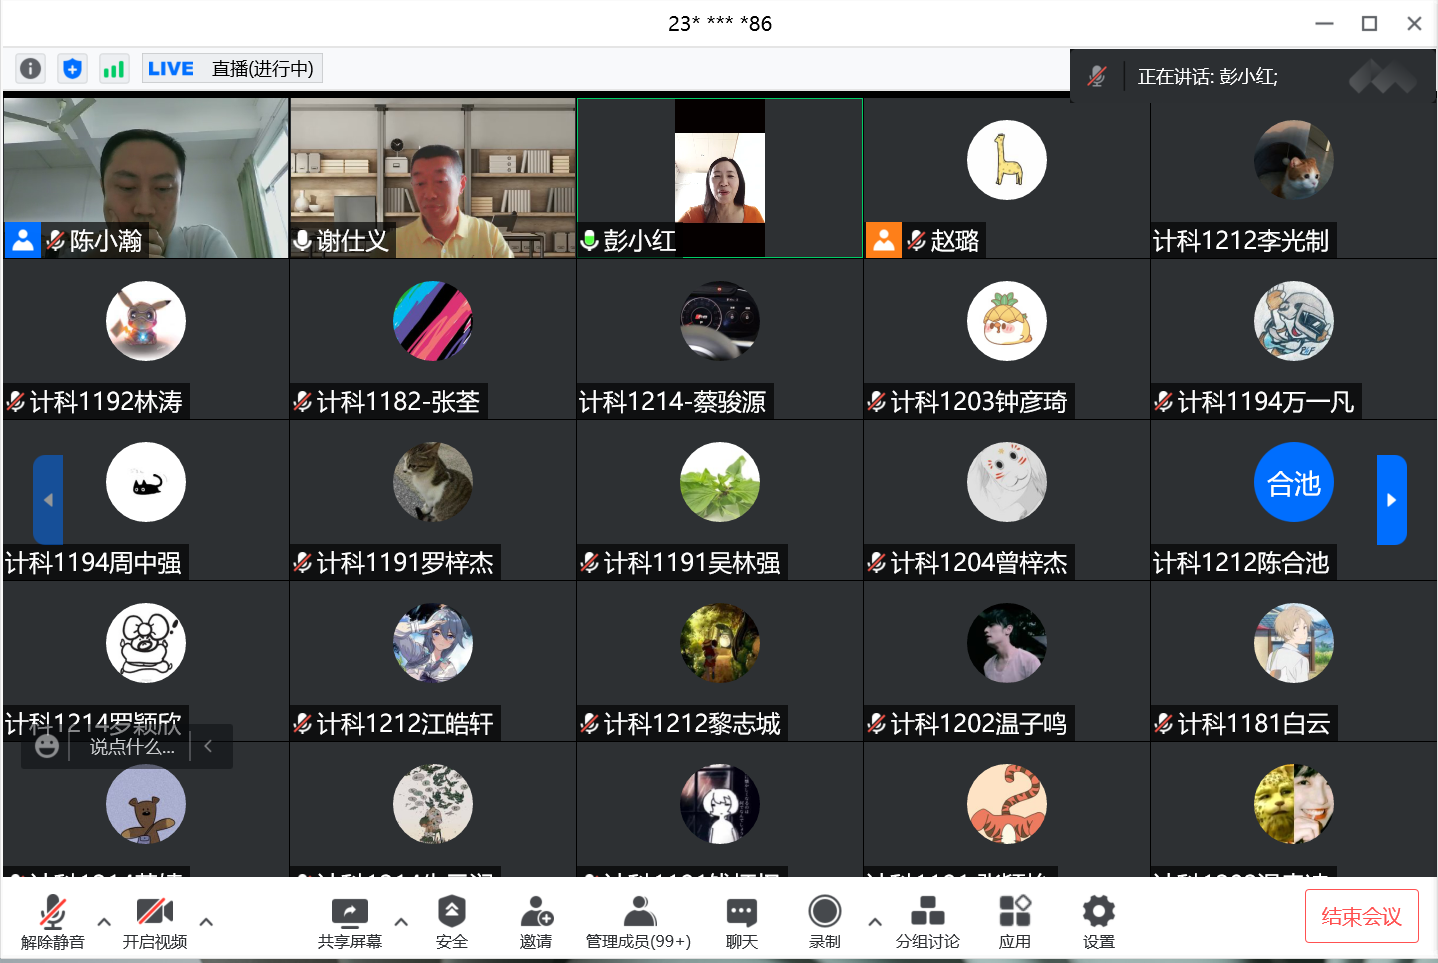Toggle recording with 录制 button

825,921
